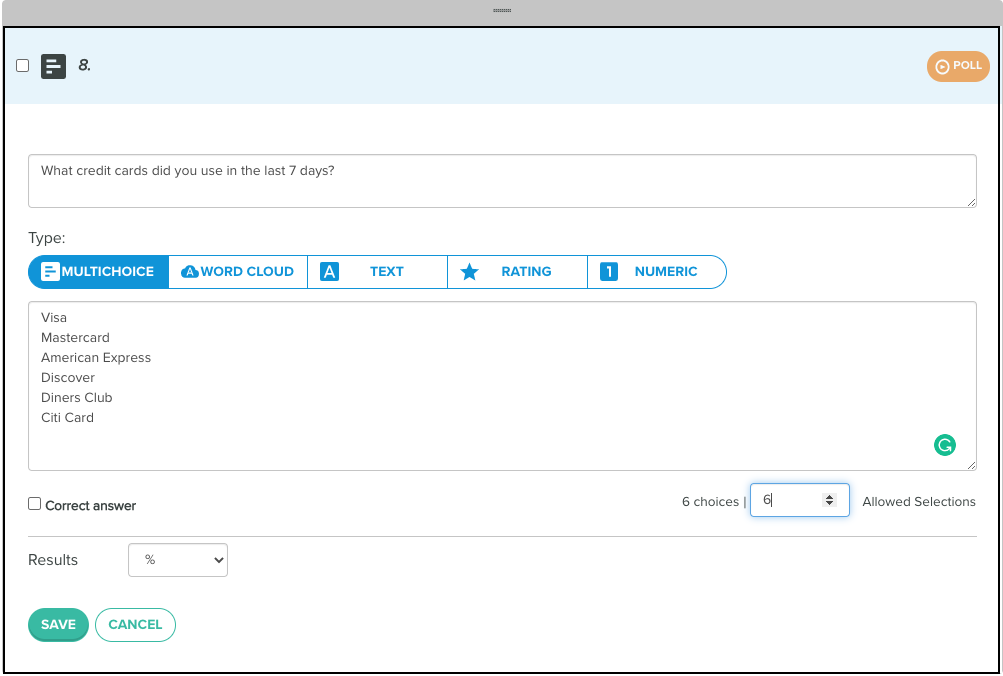The height and width of the screenshot is (676, 1003).
Task: Click the '6 choices' count label
Action: point(710,501)
